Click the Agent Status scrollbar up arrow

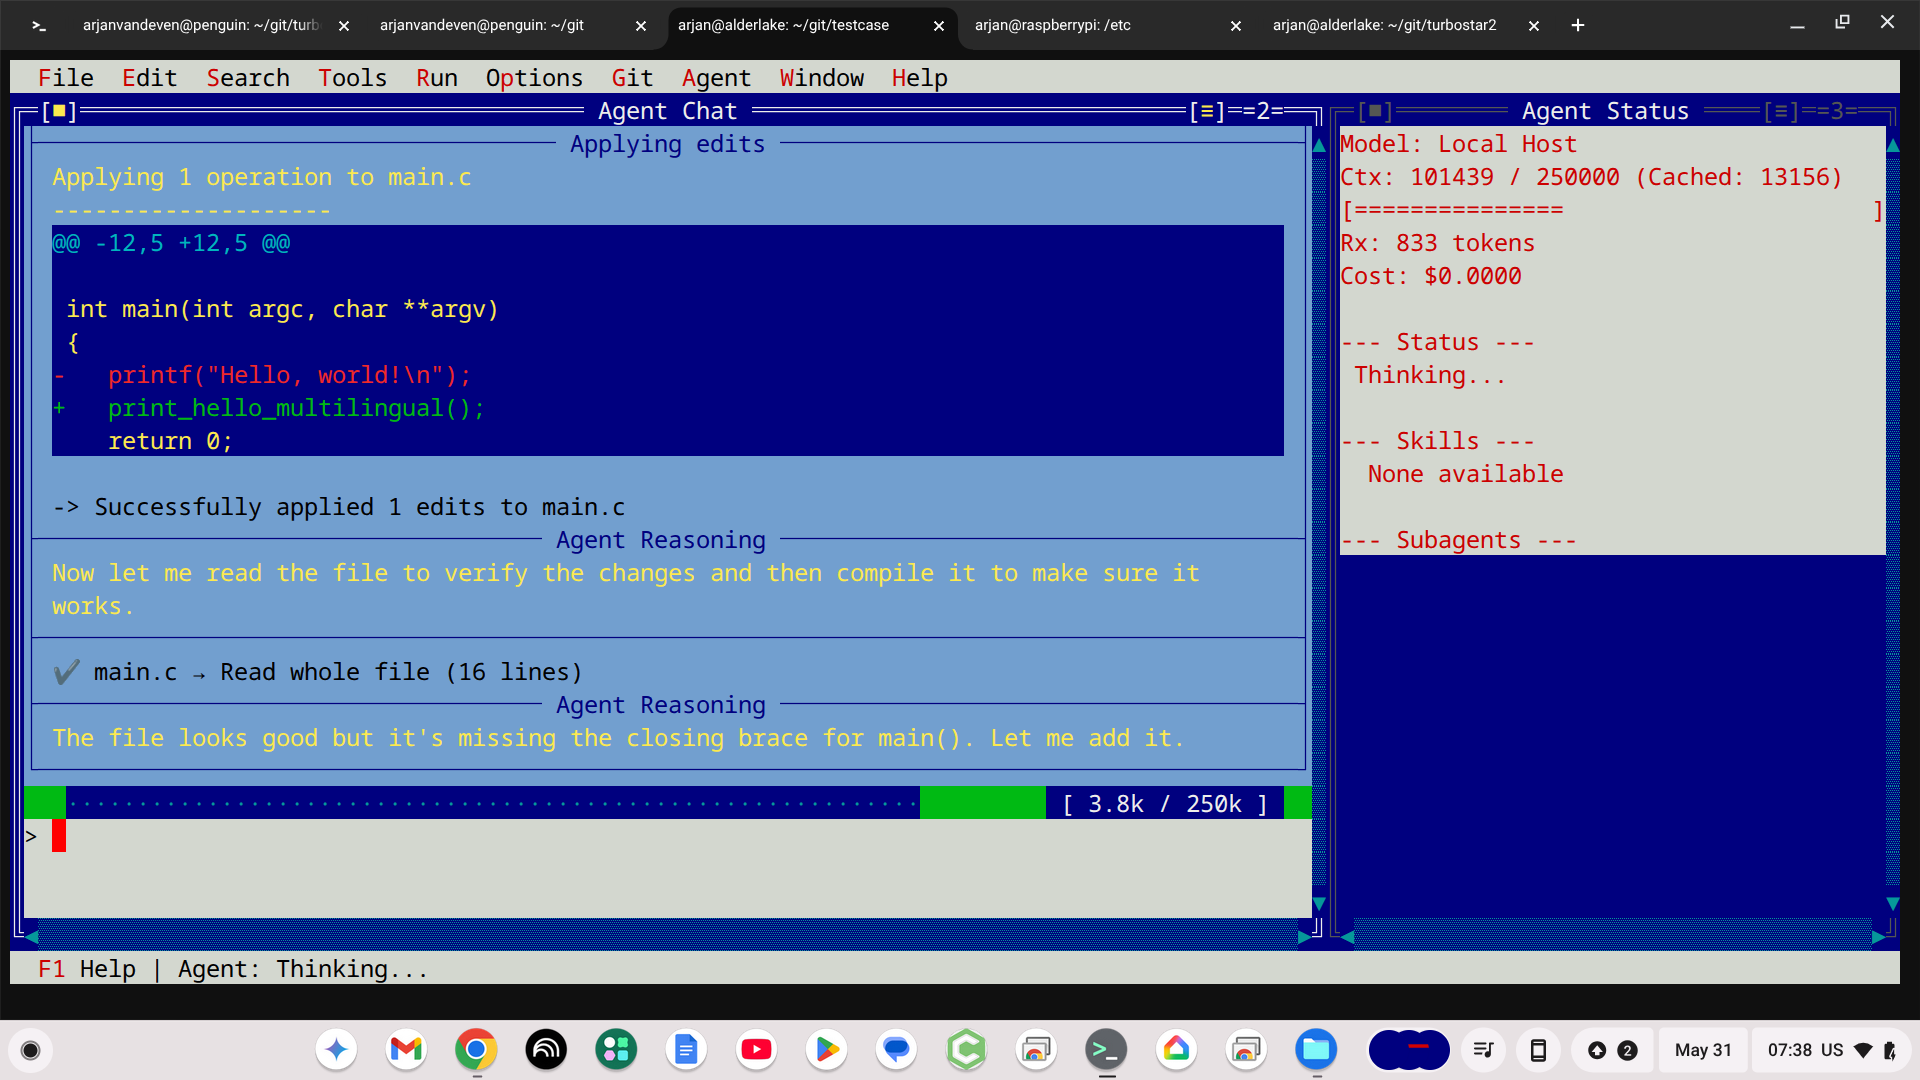pyautogui.click(x=1893, y=145)
